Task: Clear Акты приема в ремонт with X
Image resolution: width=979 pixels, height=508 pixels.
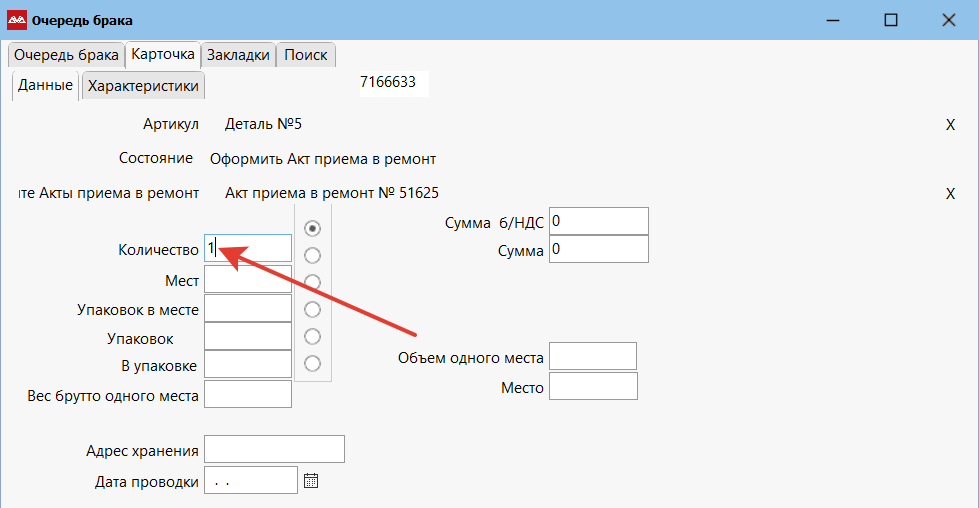Action: click(x=950, y=193)
